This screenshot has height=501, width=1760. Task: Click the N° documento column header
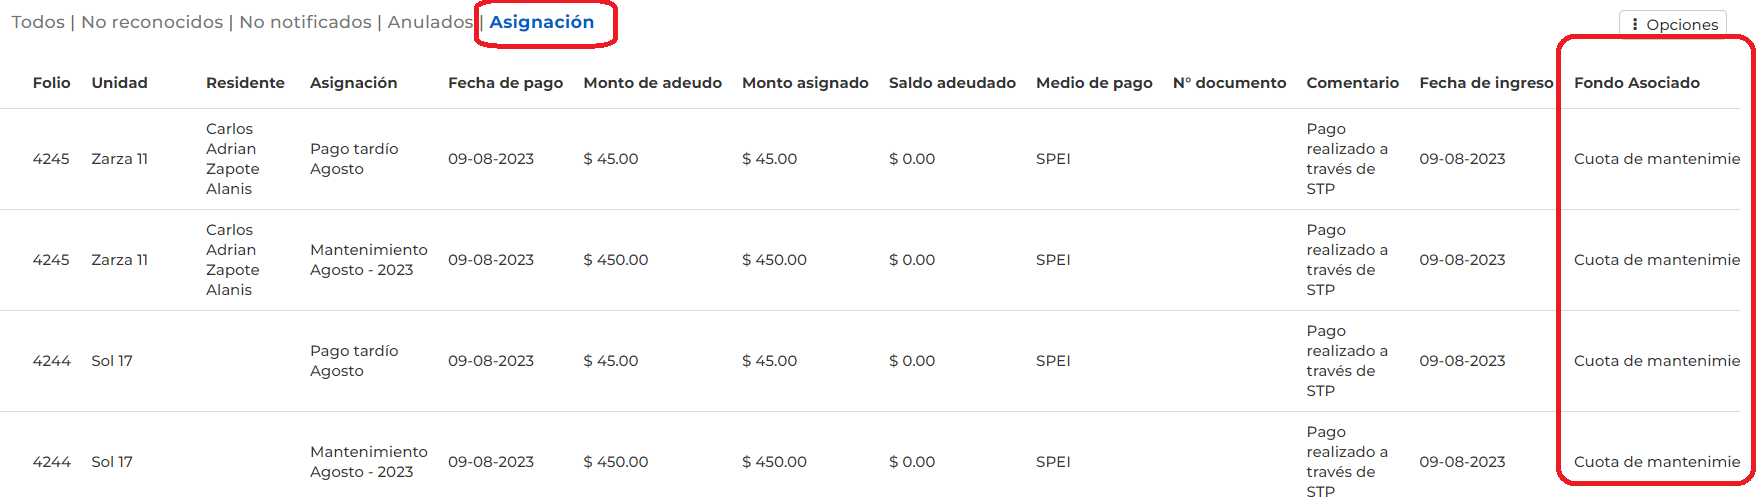(x=1229, y=83)
